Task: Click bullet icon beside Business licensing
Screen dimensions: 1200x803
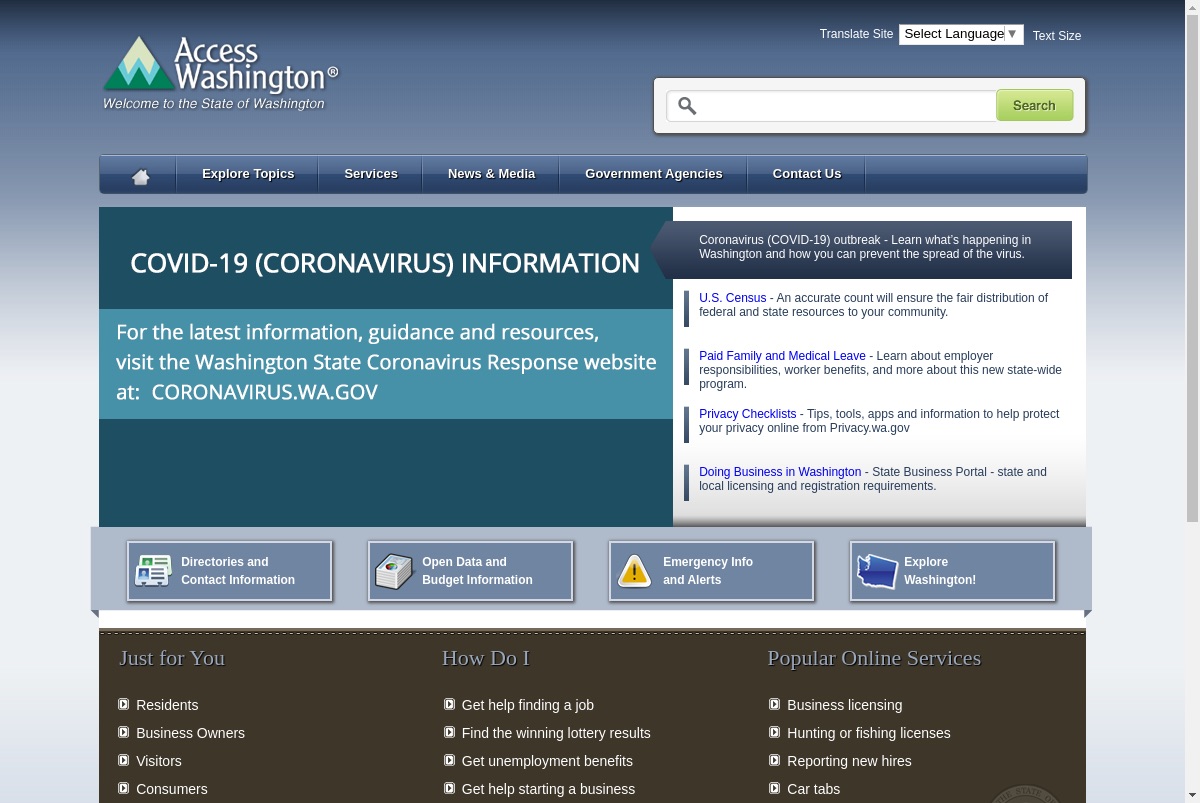Action: (775, 704)
